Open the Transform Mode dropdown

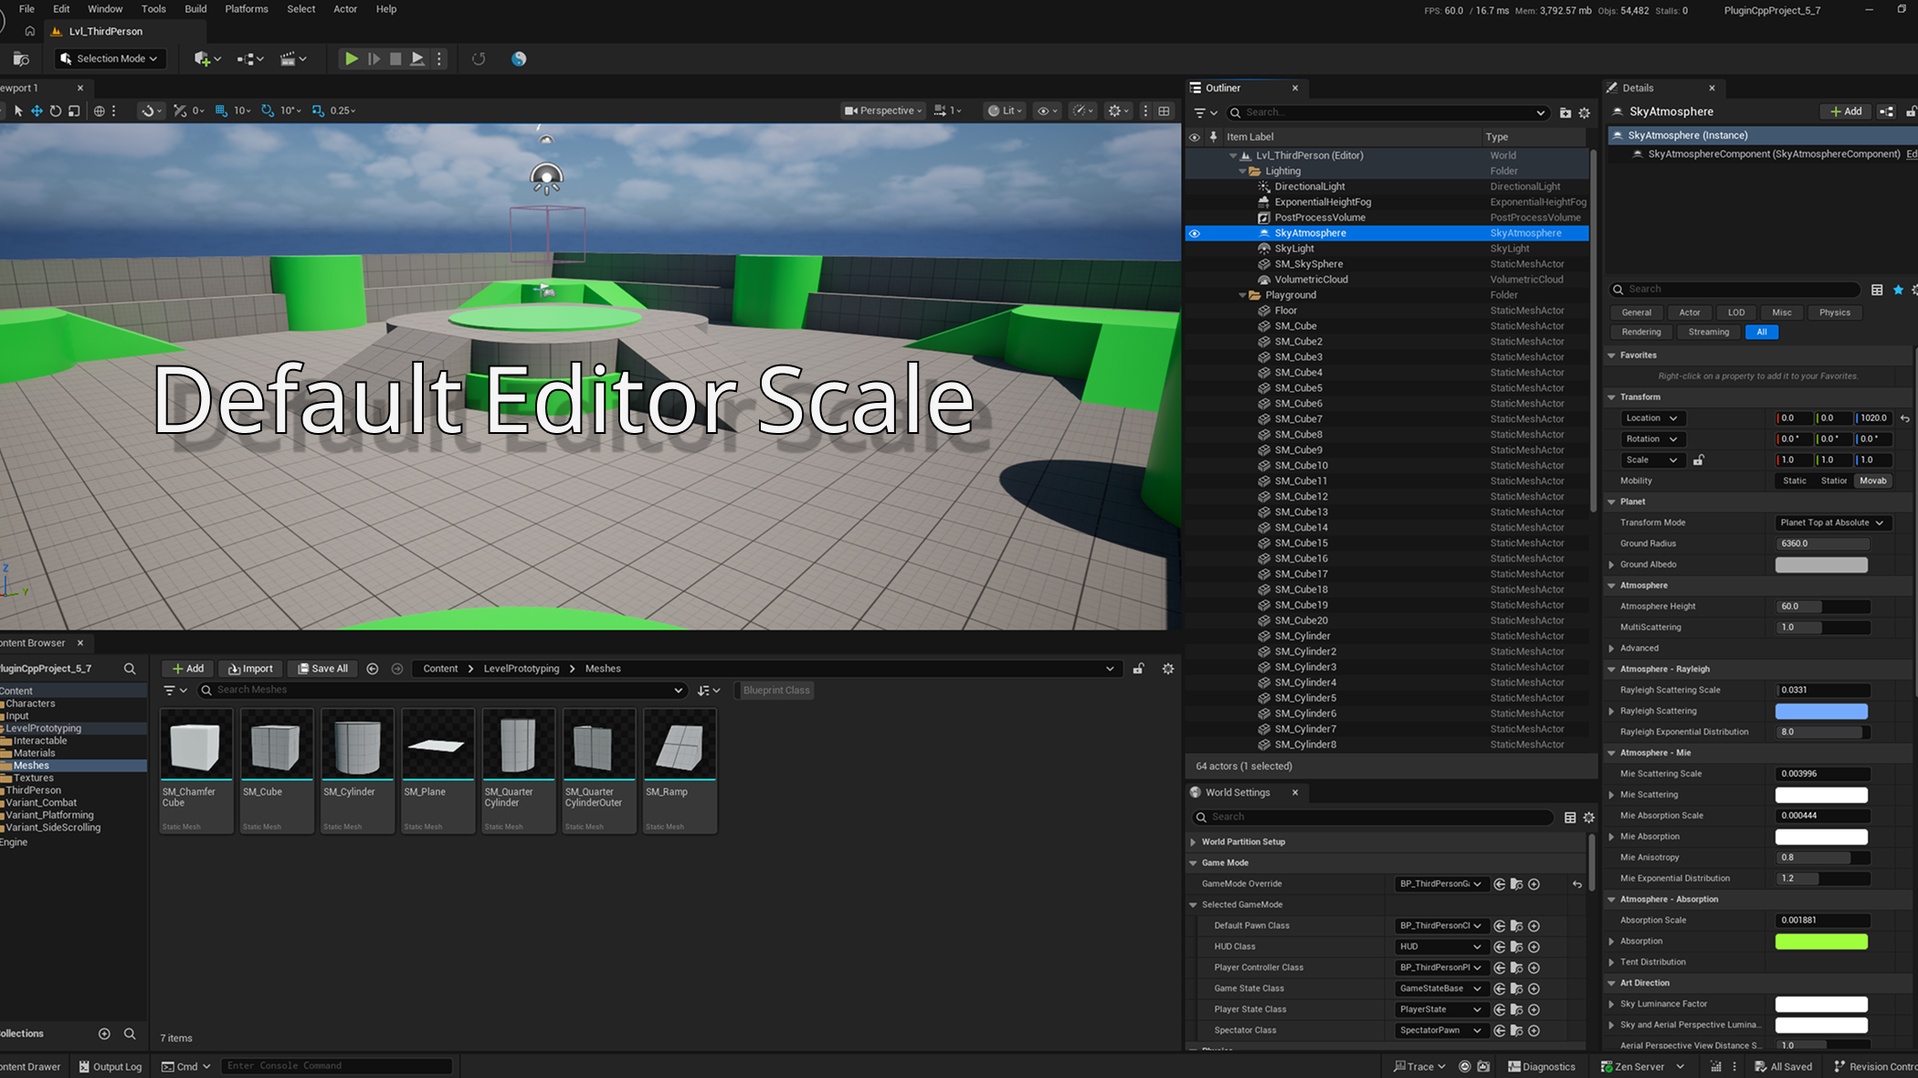pyautogui.click(x=1832, y=523)
